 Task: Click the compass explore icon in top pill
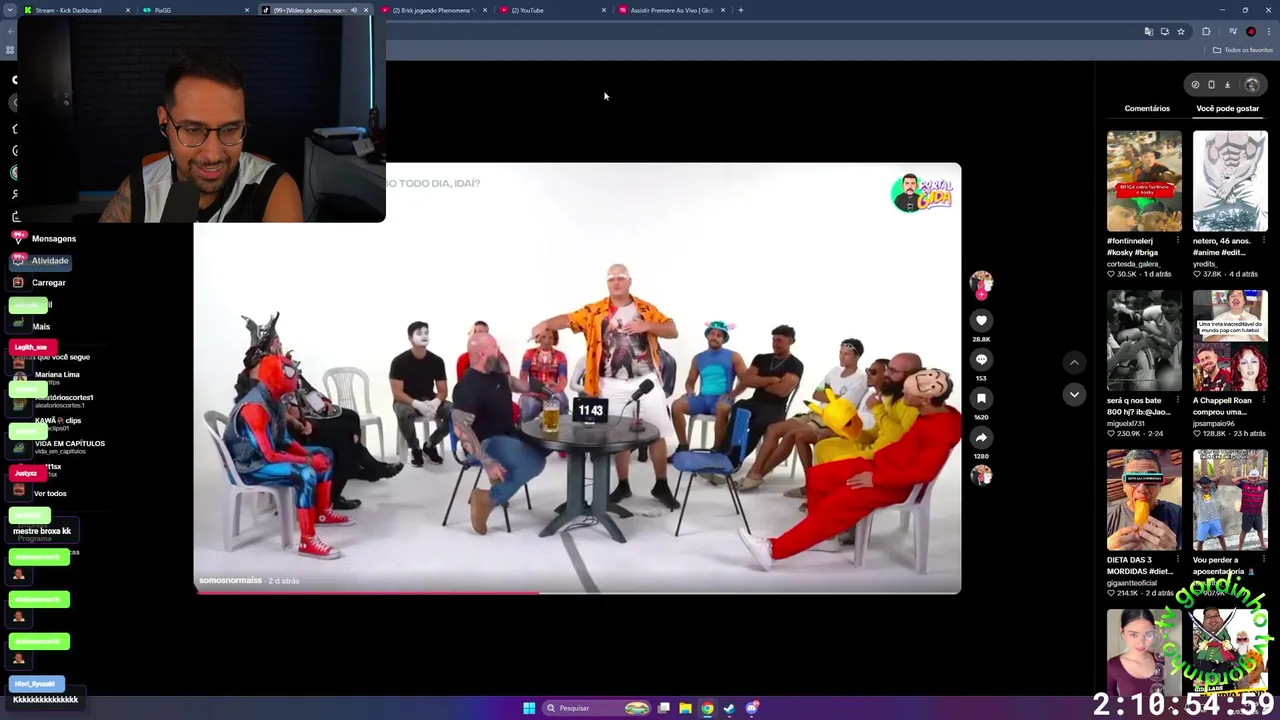click(1195, 85)
